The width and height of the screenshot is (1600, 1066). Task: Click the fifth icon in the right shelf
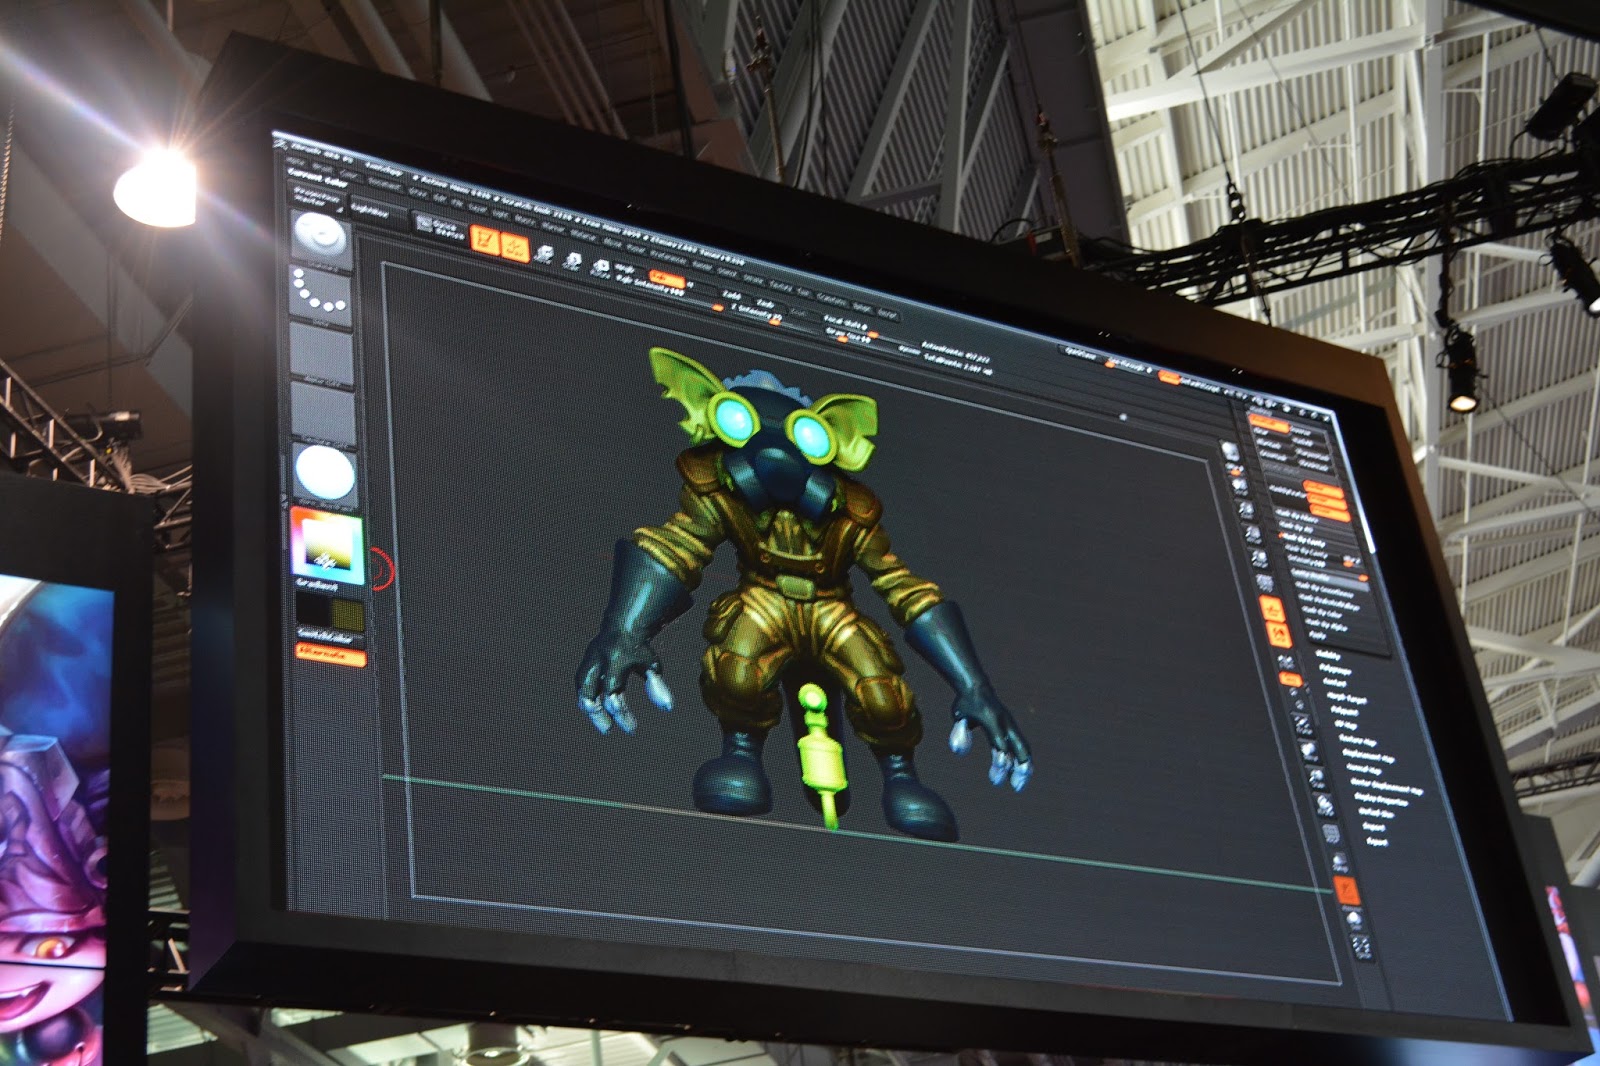(x=1258, y=558)
